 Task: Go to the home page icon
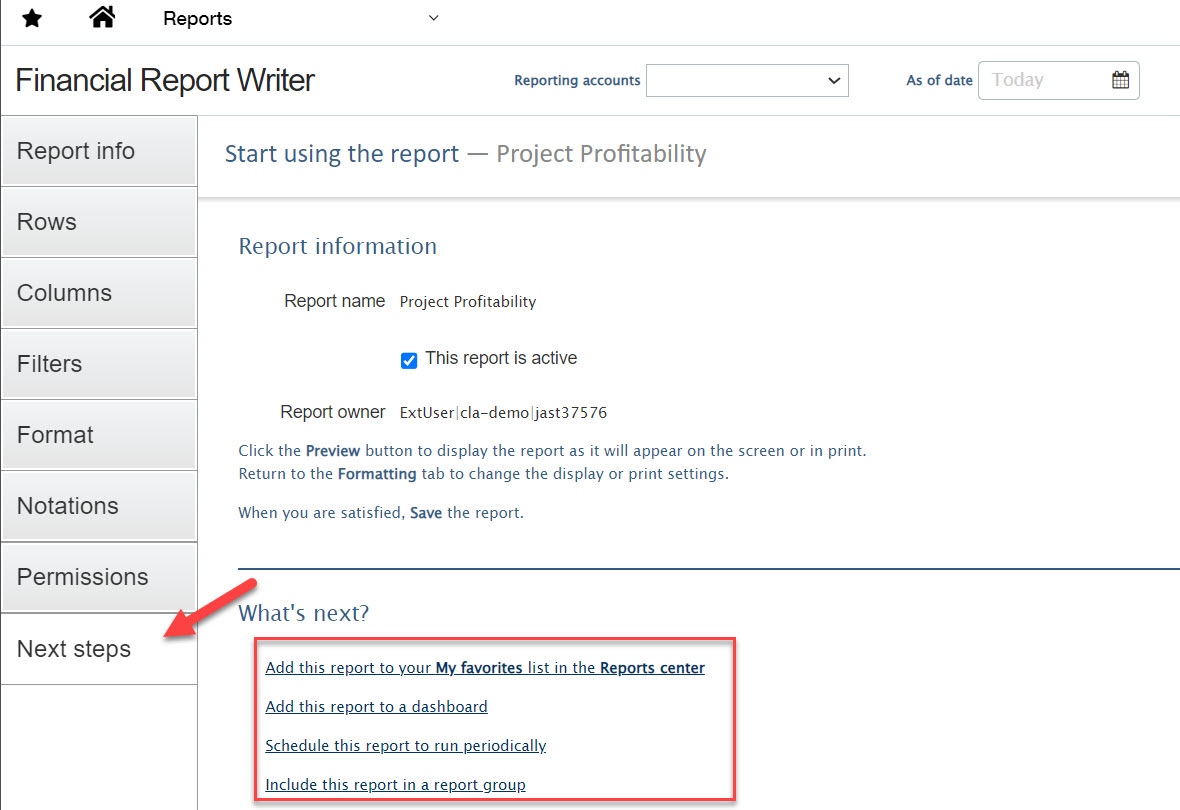[x=102, y=18]
